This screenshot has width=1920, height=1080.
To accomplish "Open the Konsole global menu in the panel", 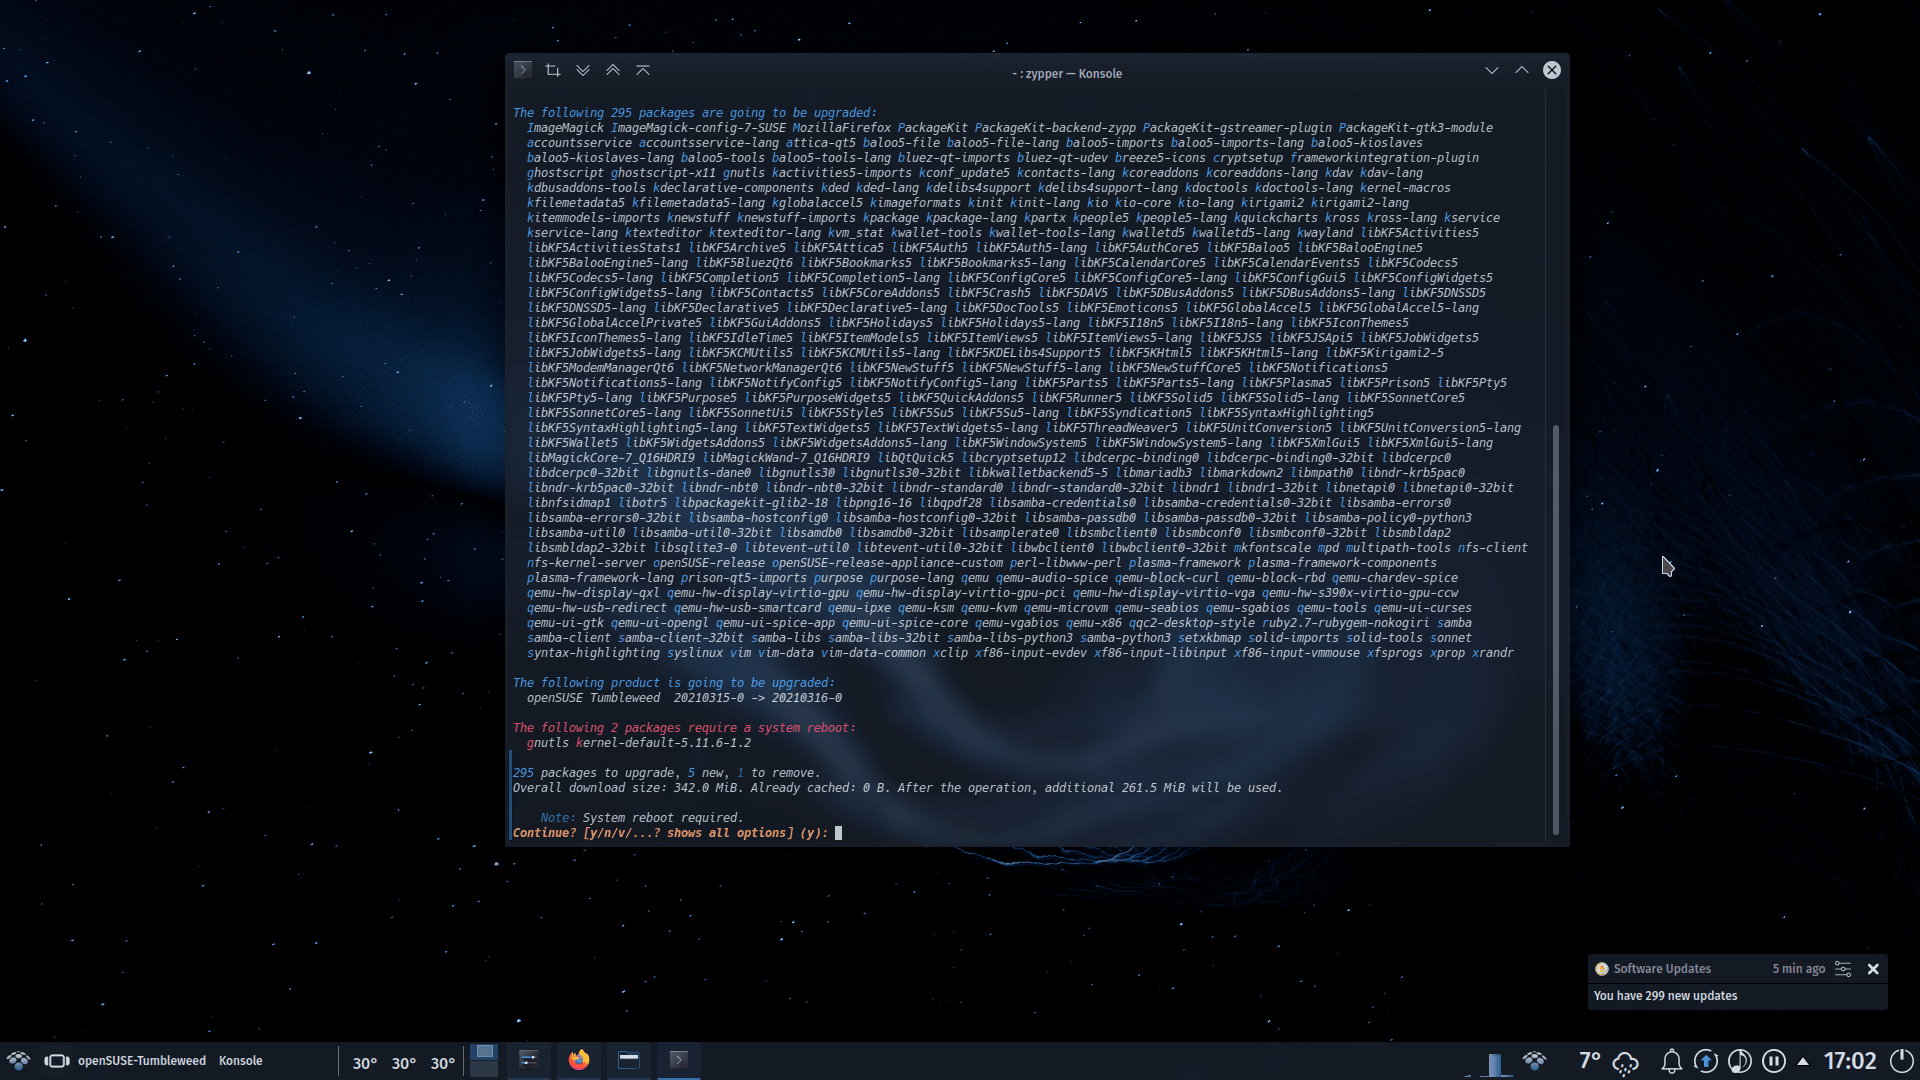I will (x=241, y=1061).
